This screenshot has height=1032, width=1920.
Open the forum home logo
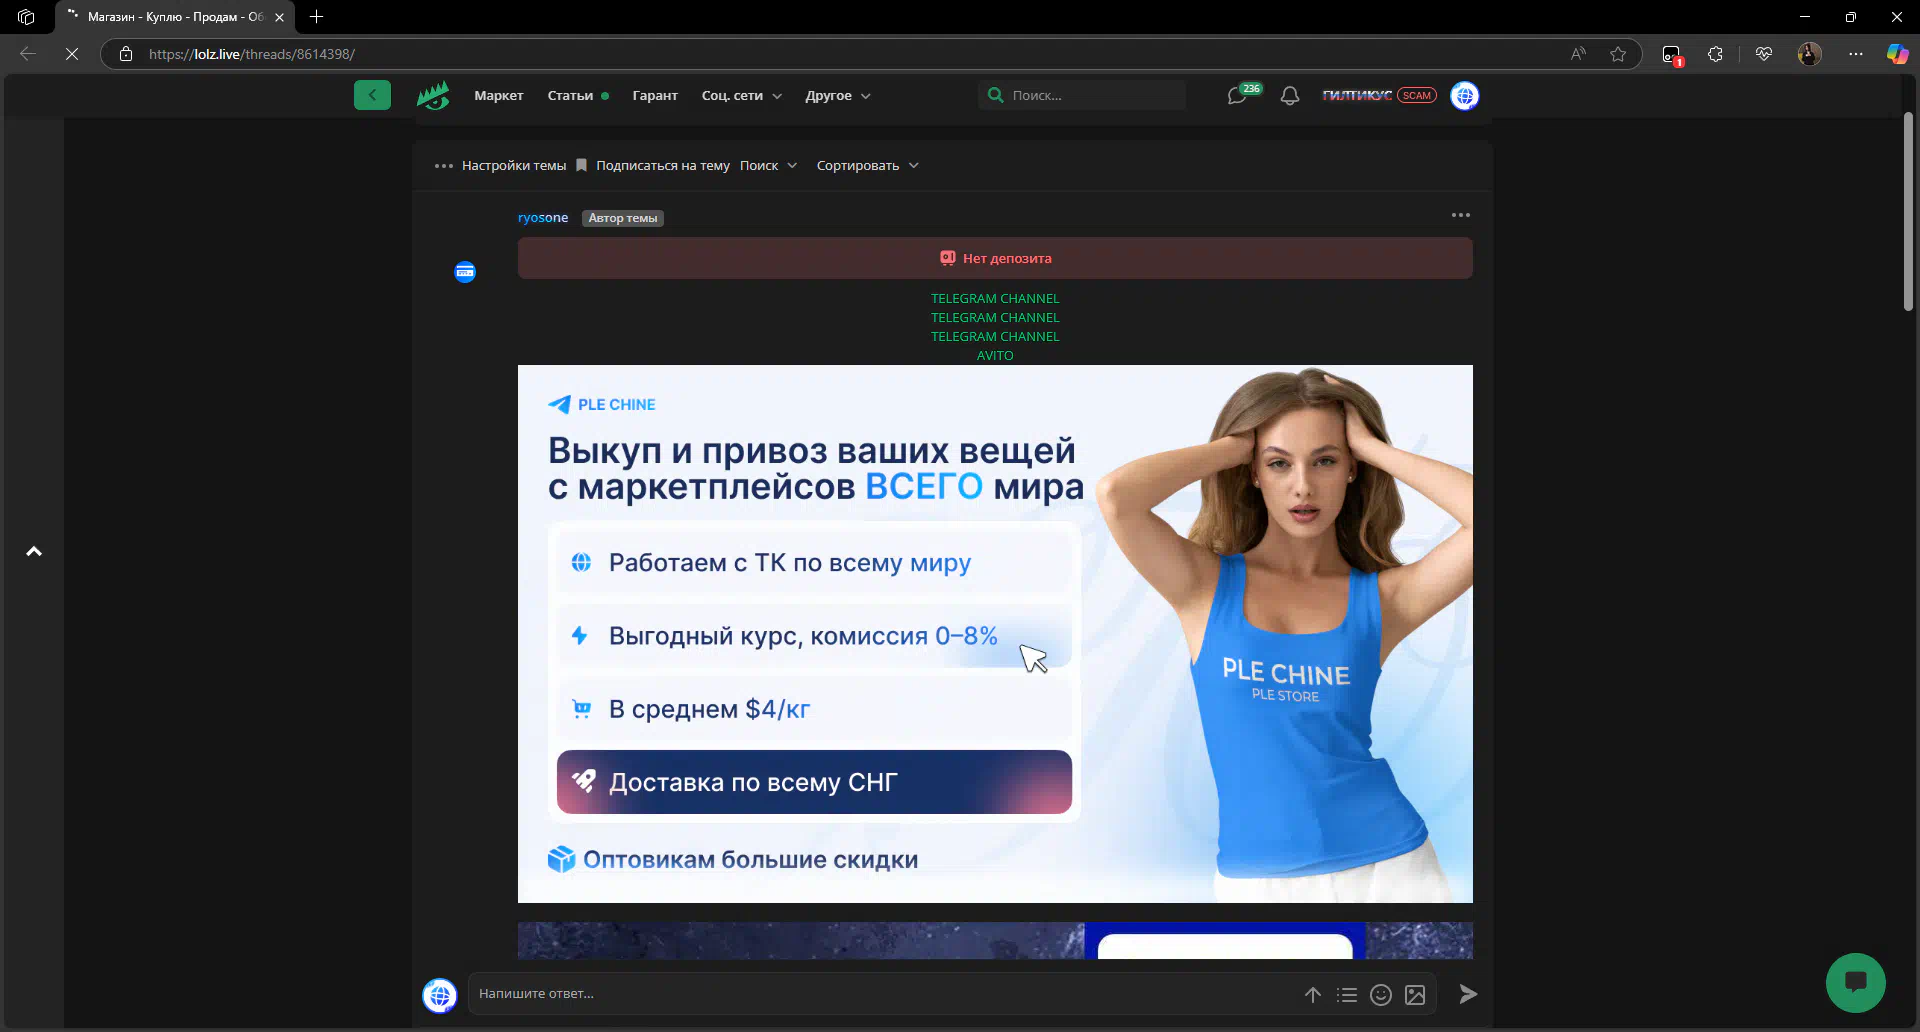click(433, 96)
